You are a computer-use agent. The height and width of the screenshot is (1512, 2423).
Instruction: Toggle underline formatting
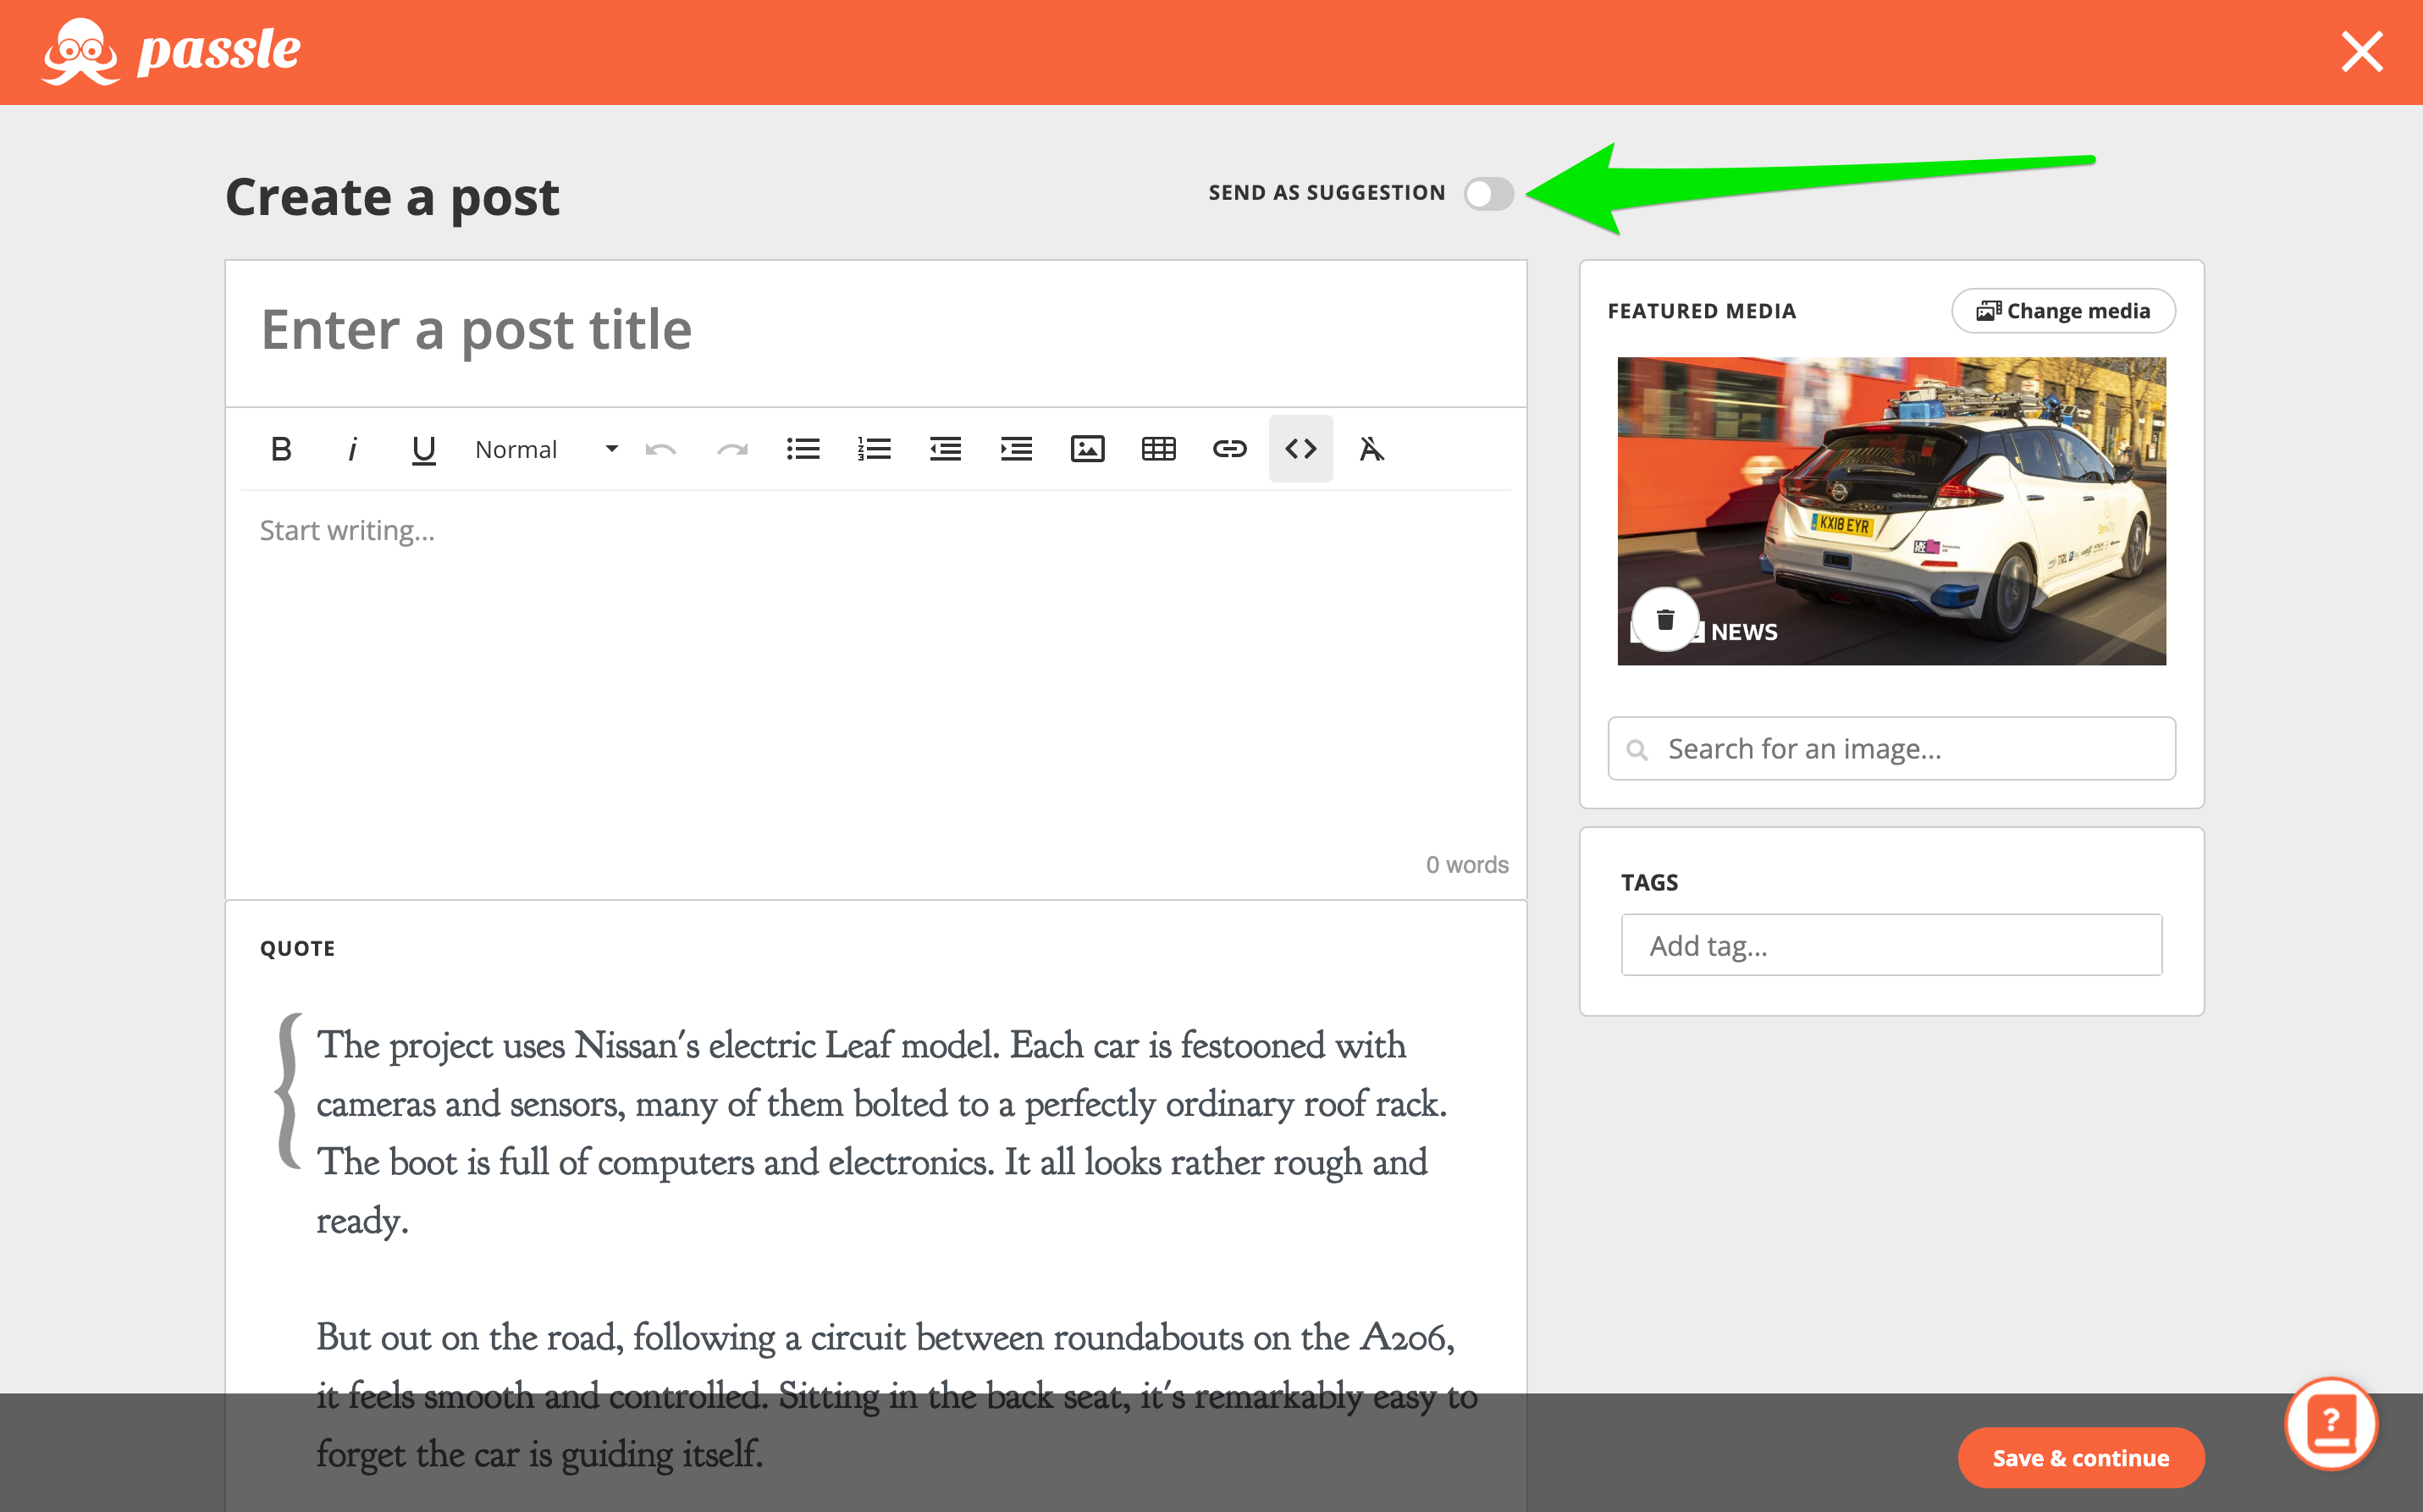point(423,449)
